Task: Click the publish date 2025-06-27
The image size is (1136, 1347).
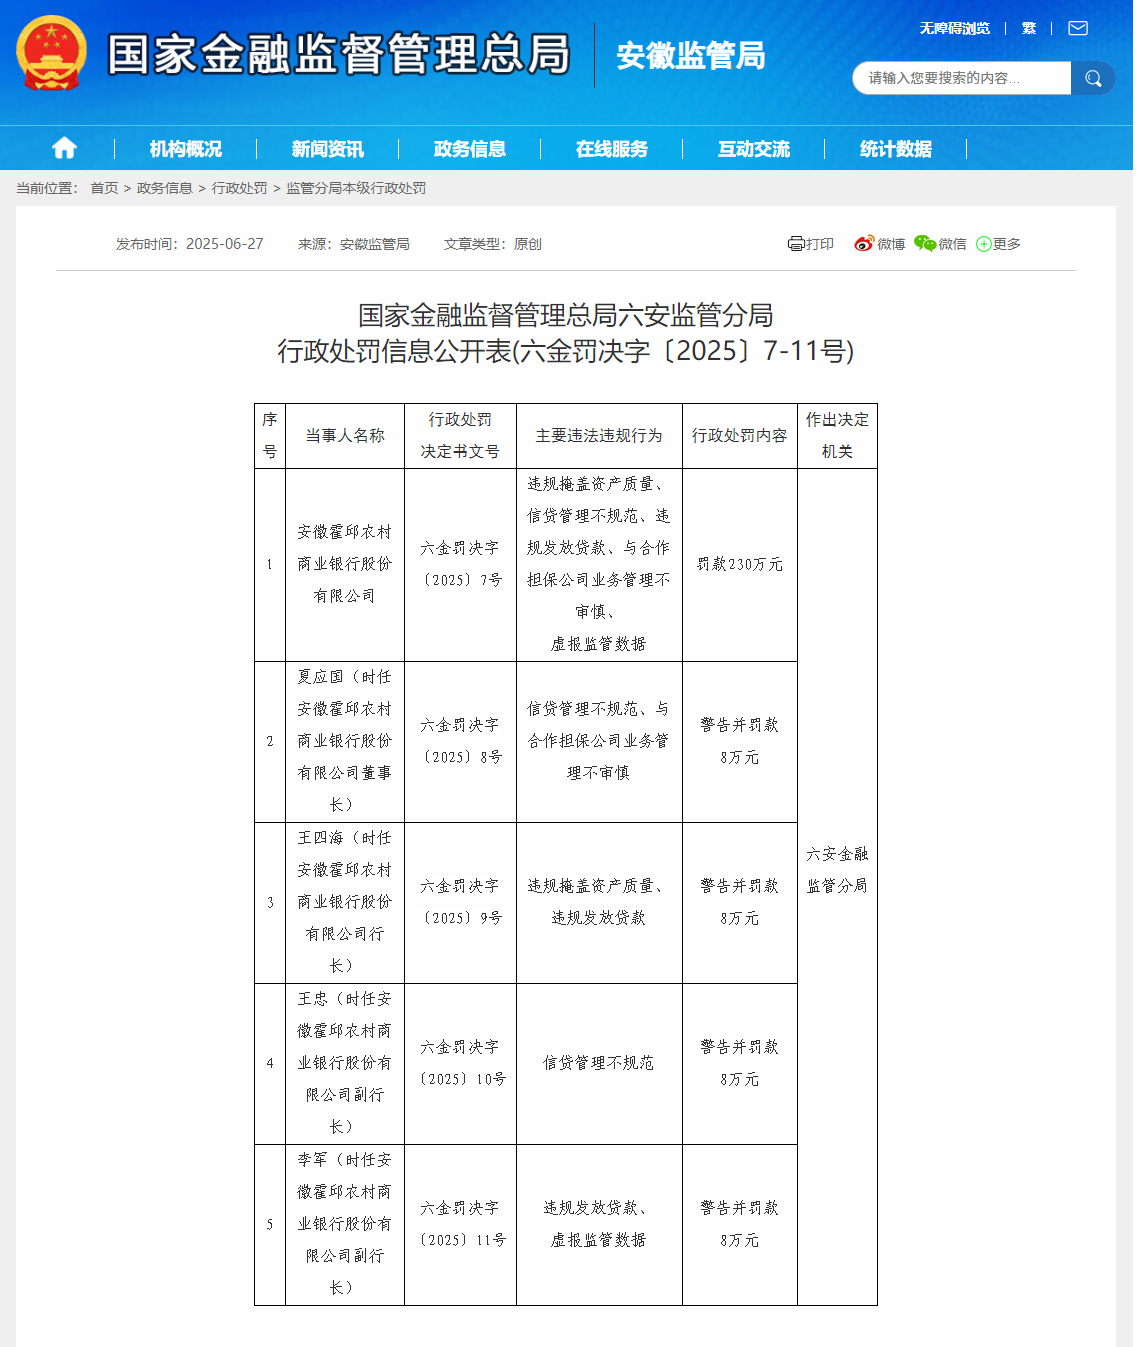Action: pyautogui.click(x=225, y=244)
